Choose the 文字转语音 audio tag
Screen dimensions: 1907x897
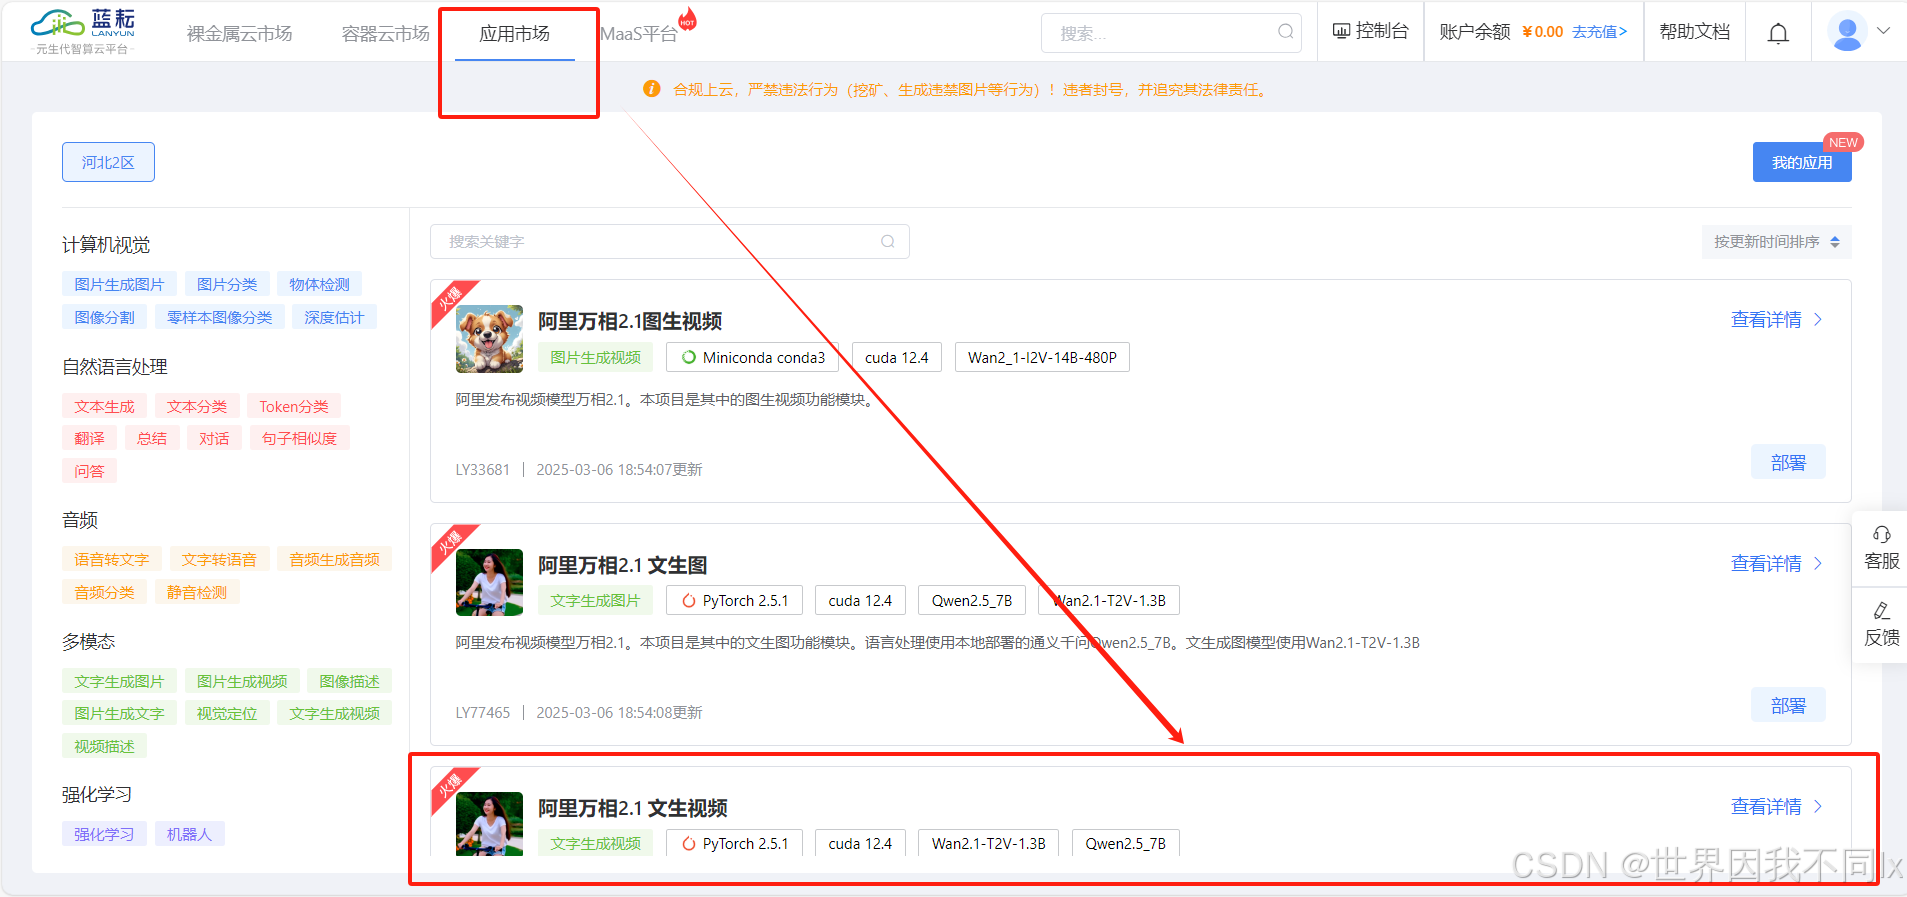(219, 560)
